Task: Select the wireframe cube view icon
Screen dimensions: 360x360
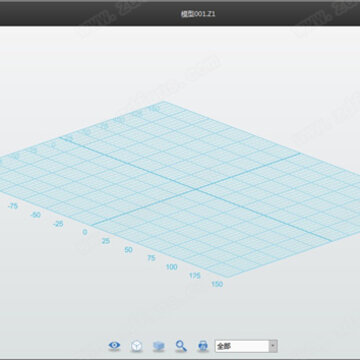Action: point(136,346)
